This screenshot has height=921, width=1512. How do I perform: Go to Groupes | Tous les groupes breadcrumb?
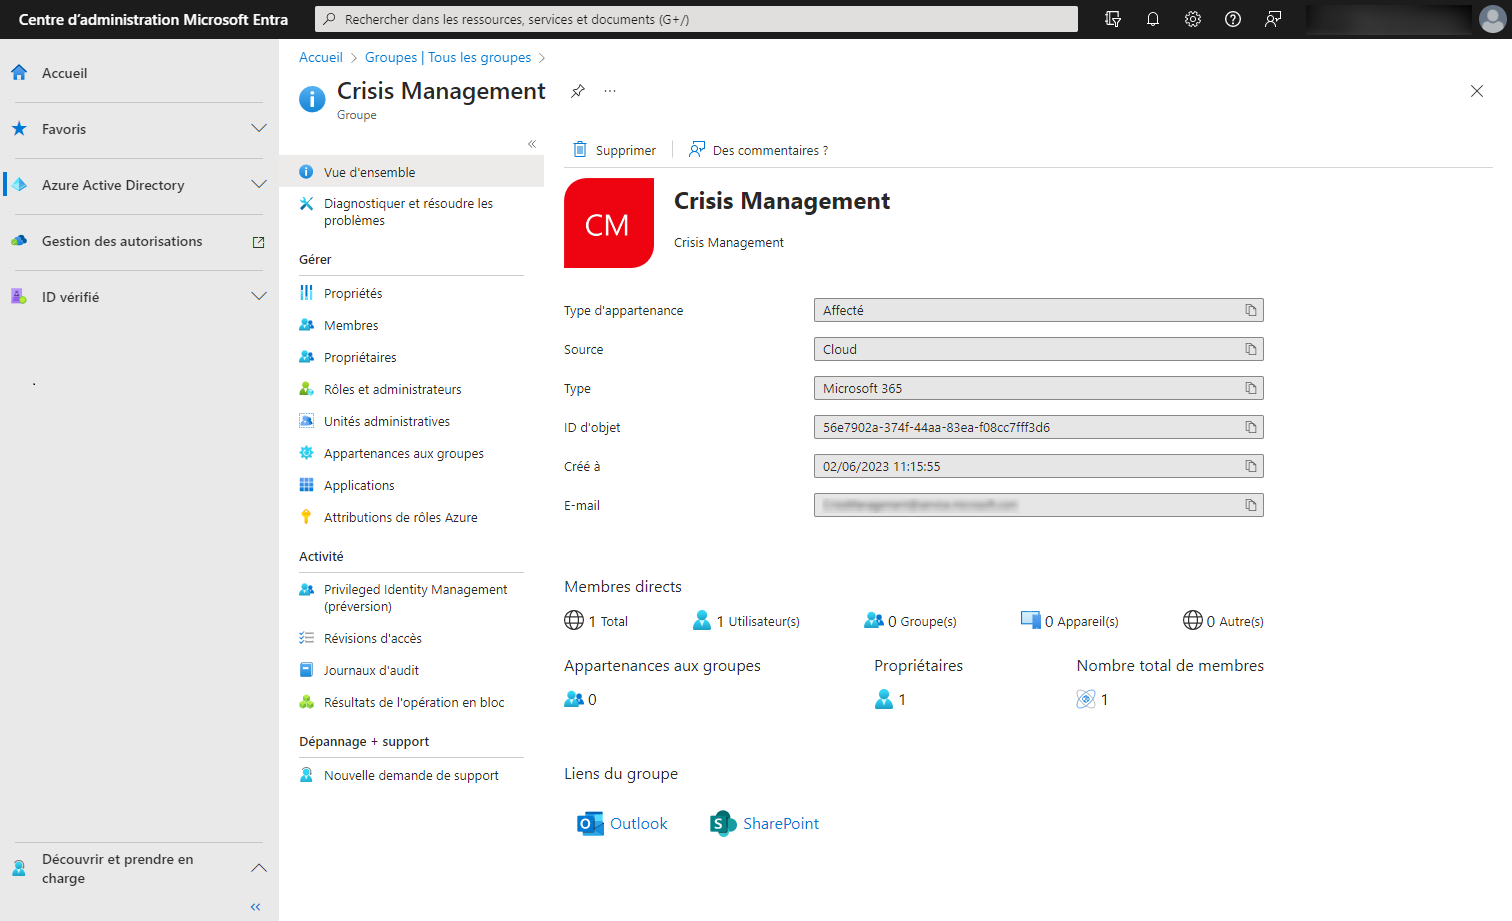point(448,57)
